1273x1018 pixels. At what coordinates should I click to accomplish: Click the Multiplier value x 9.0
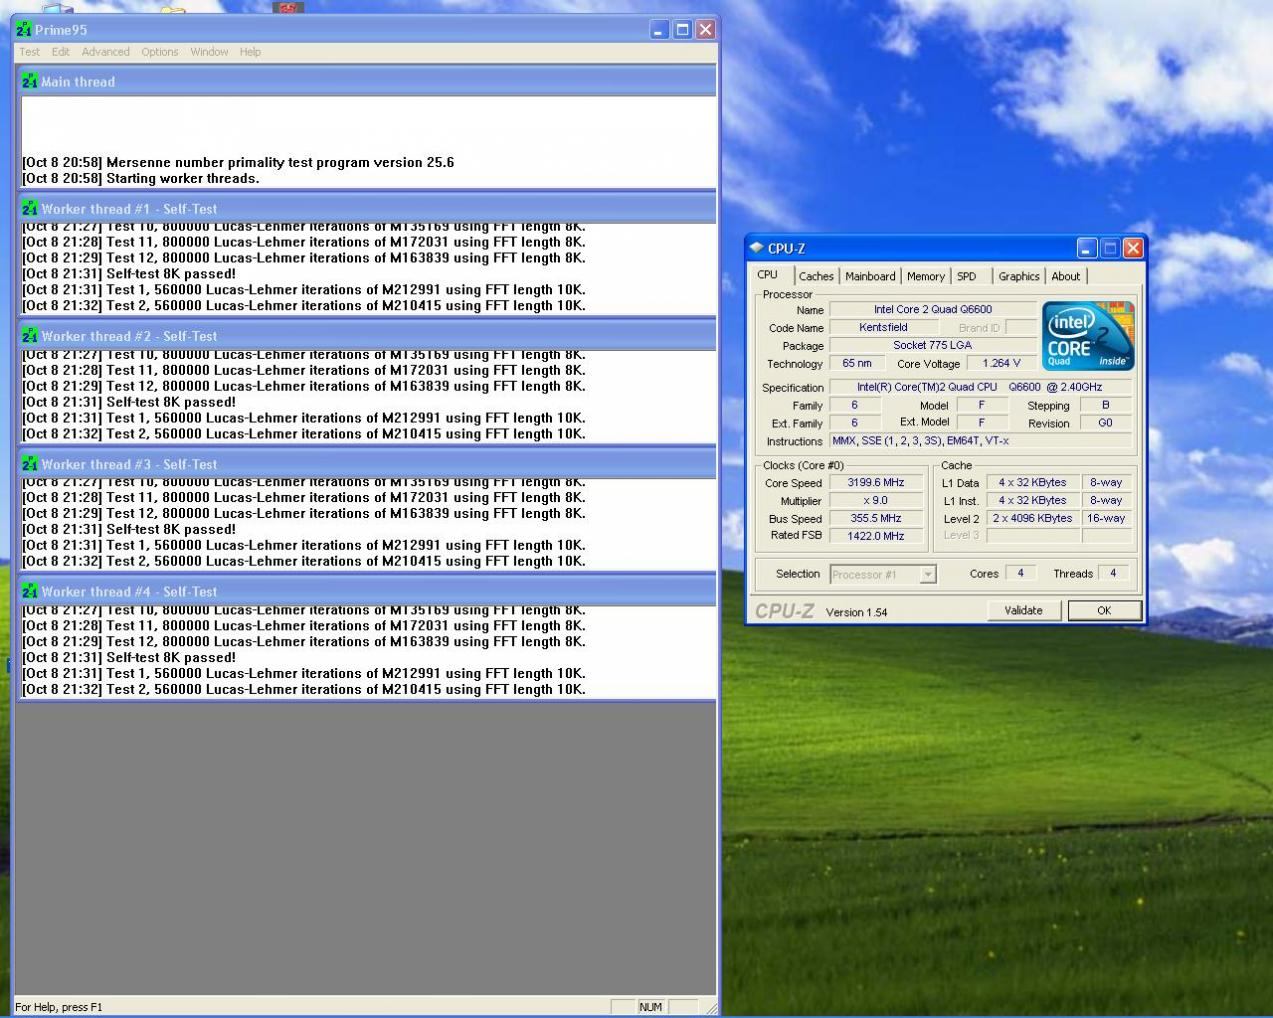(x=876, y=500)
